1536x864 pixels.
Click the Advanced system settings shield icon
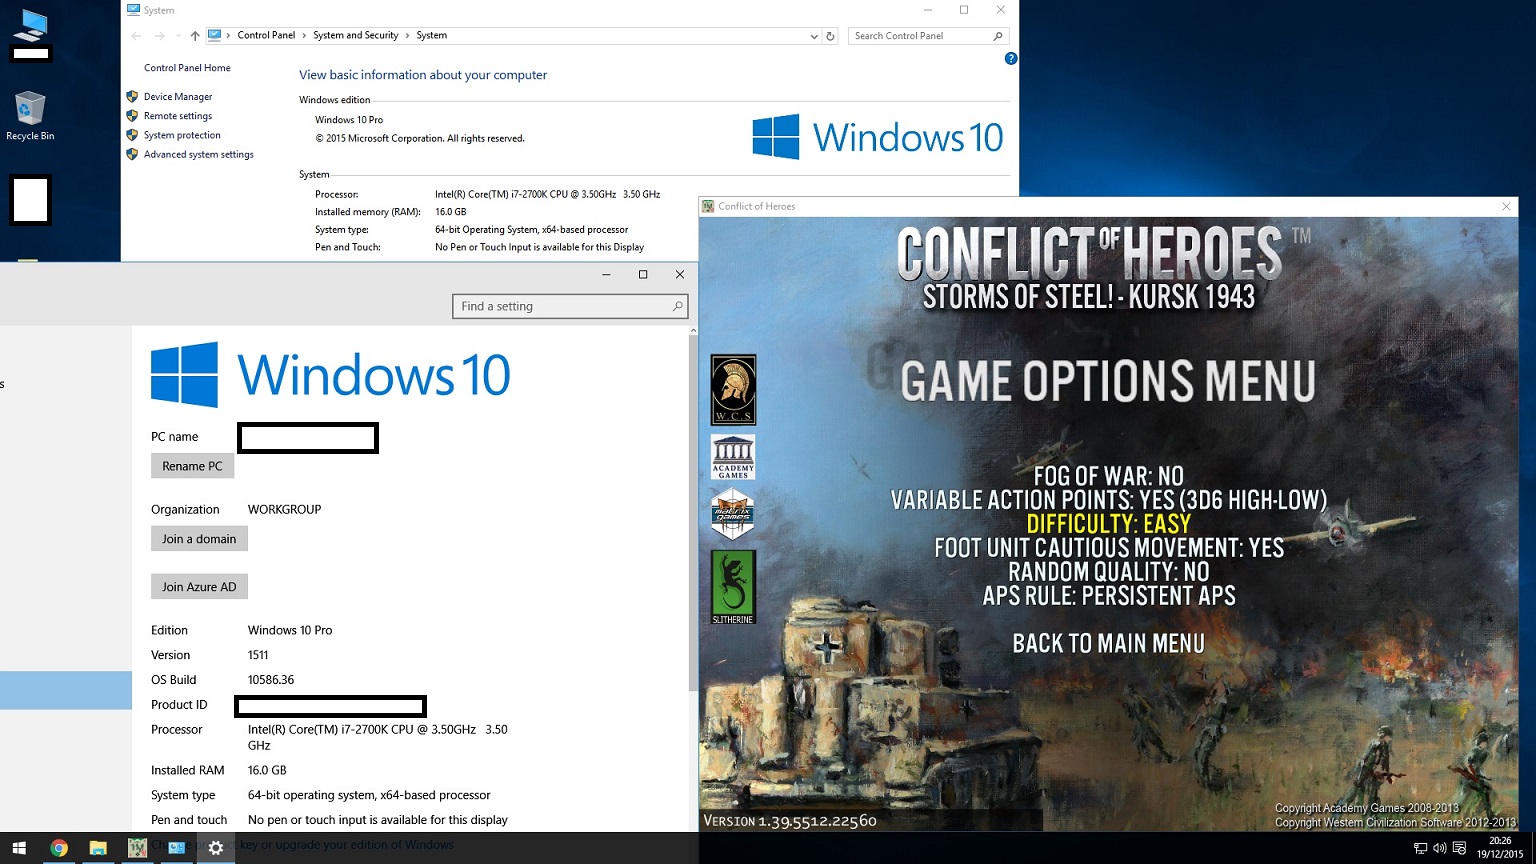click(x=132, y=154)
